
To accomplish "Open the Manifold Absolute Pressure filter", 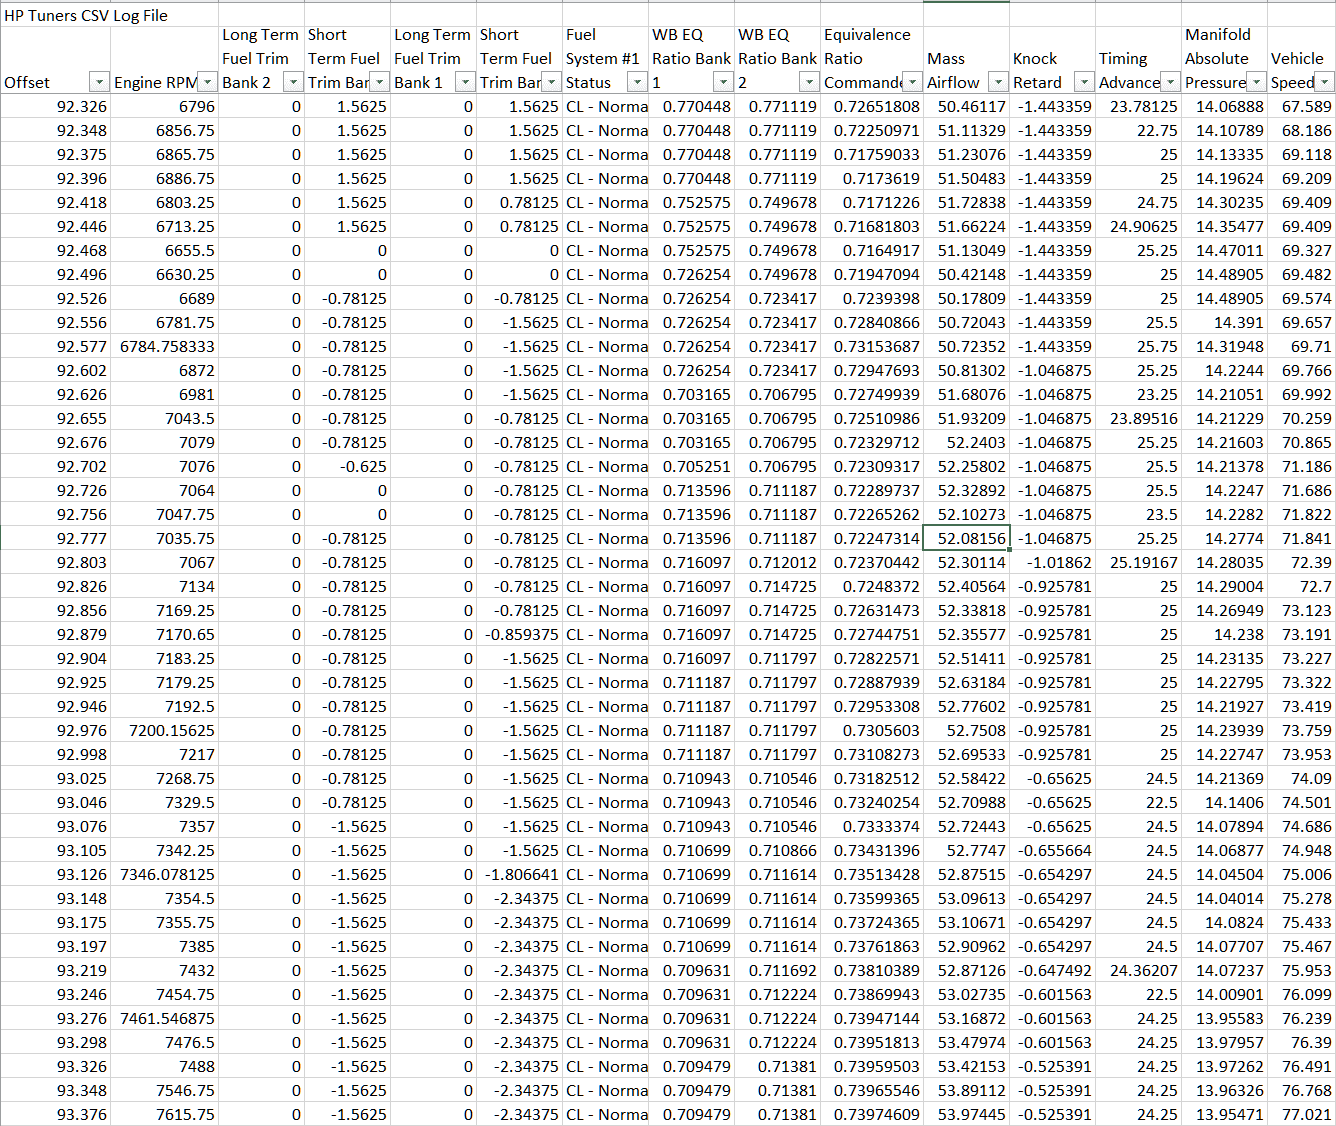I will 1256,82.
